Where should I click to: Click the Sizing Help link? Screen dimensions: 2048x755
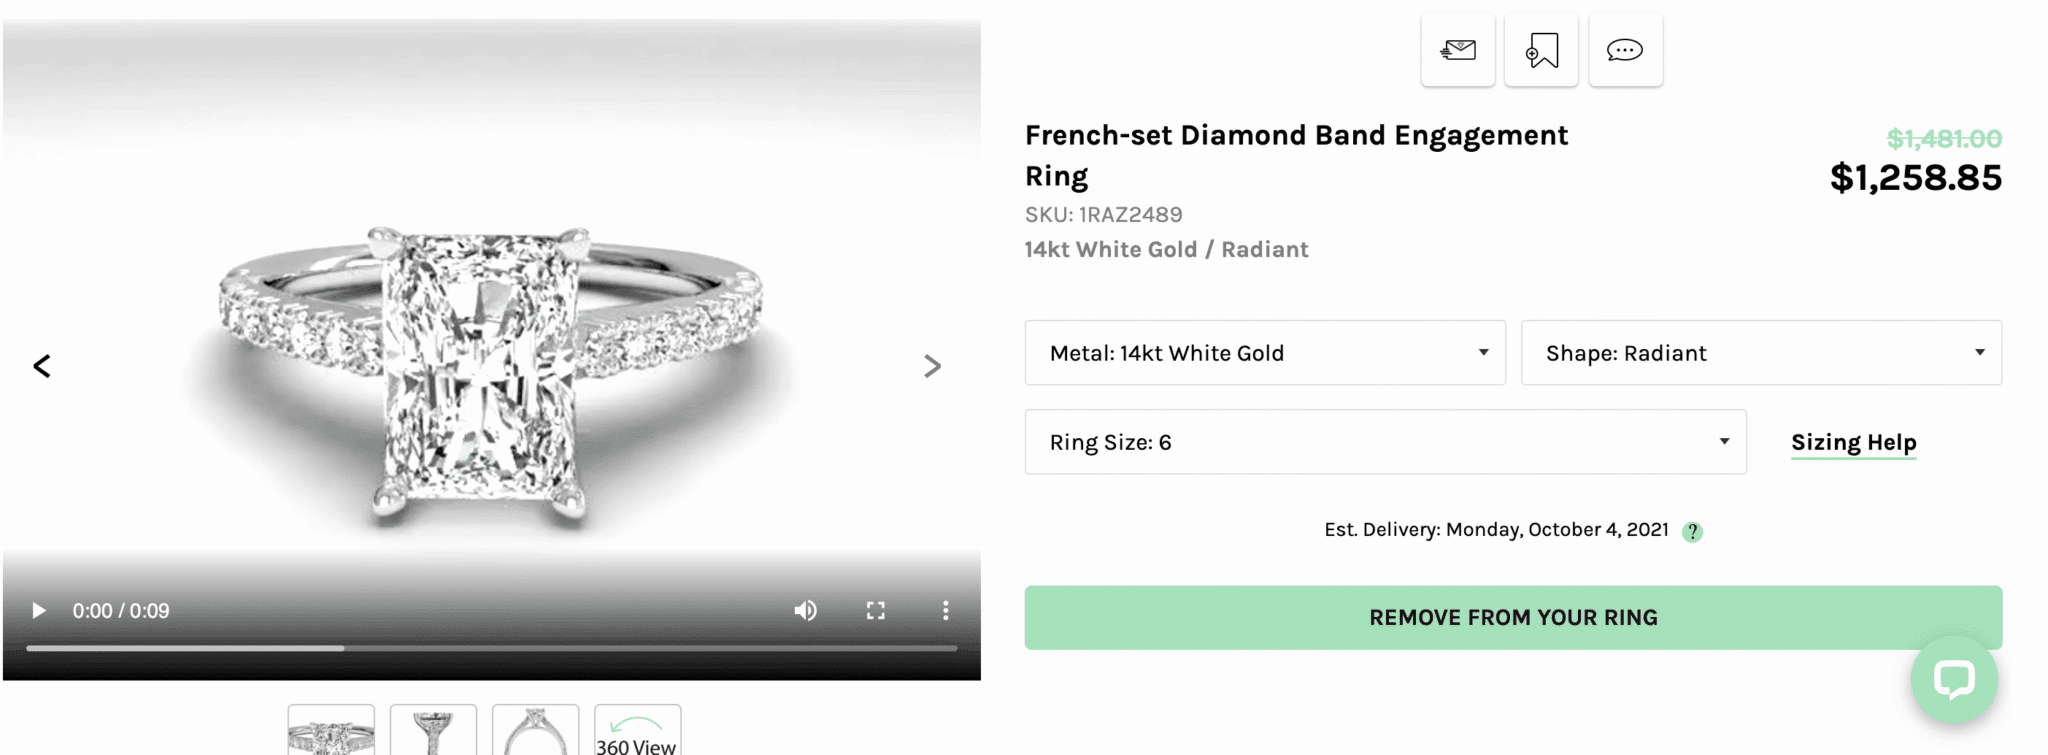[1853, 442]
